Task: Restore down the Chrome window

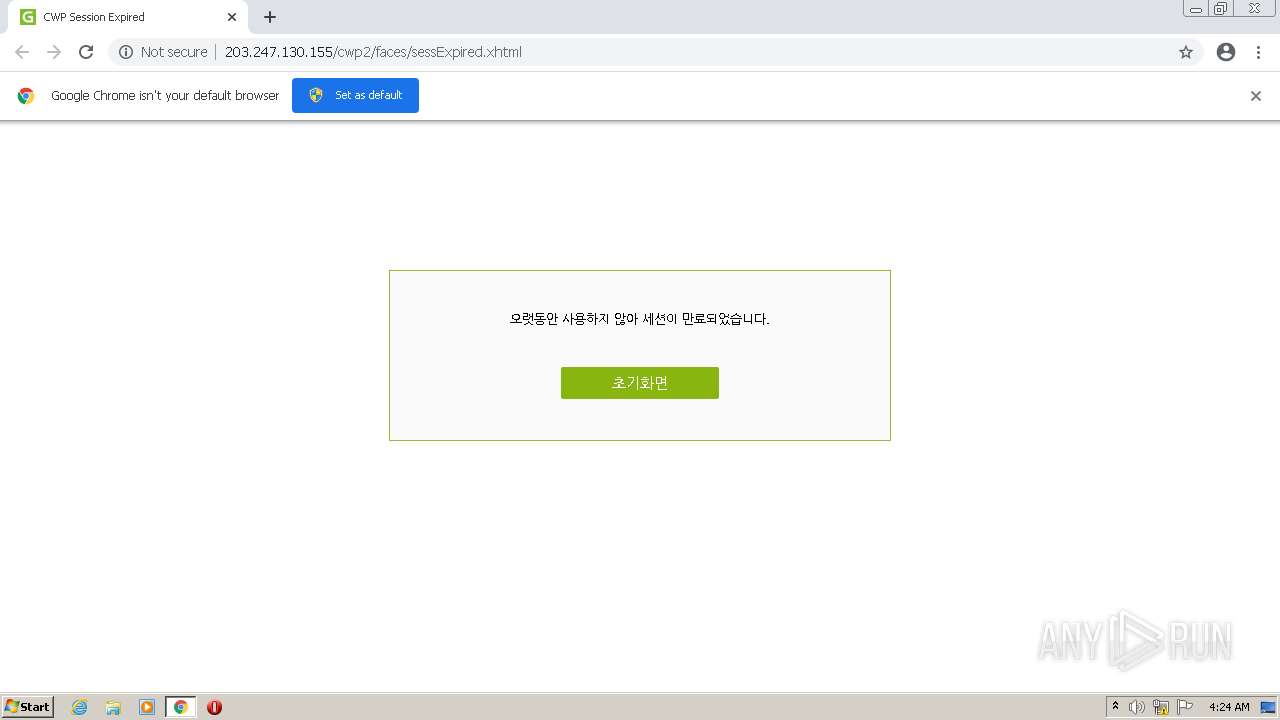Action: tap(1221, 9)
